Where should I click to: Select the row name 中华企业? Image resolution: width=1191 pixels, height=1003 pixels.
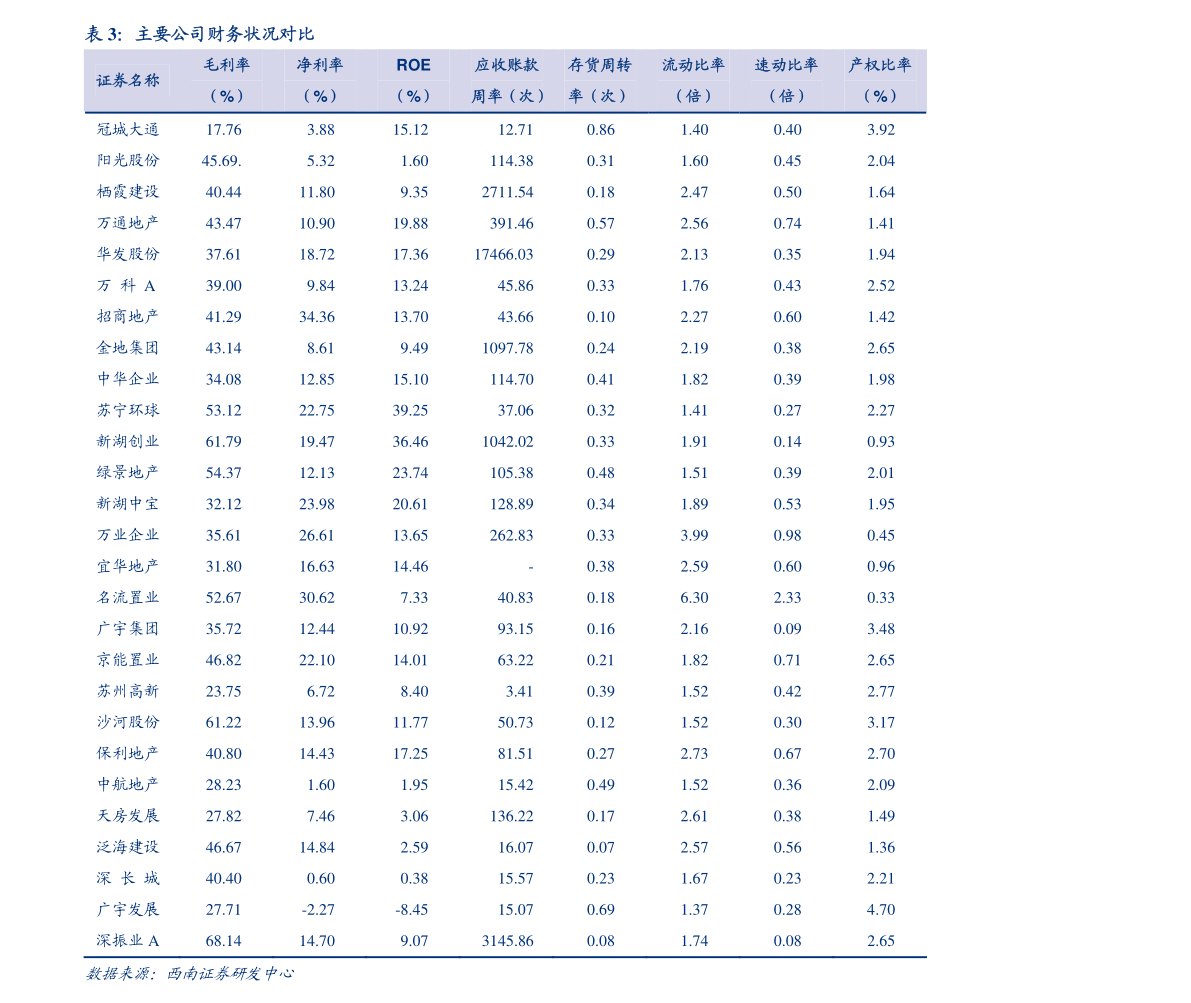[128, 378]
